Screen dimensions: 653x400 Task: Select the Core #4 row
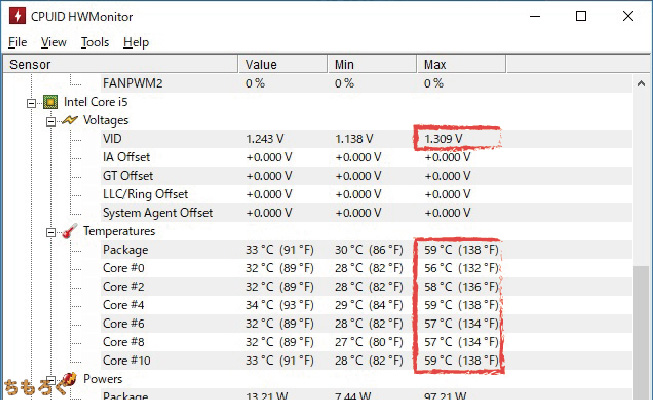366,305
